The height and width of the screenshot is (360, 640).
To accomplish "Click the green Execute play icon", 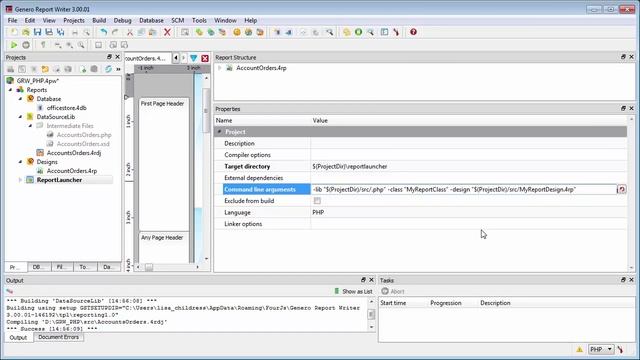I will pyautogui.click(x=14, y=45).
